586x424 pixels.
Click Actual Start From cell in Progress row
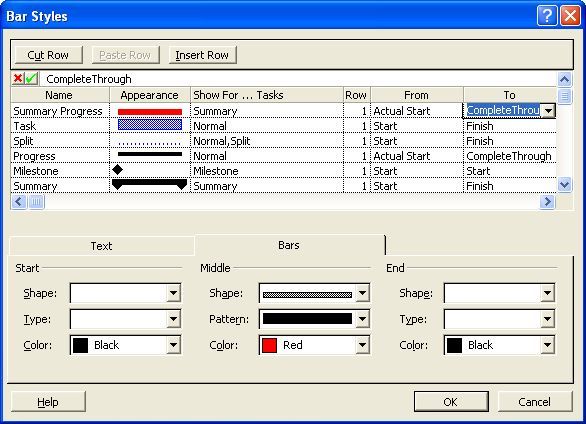[x=417, y=156]
